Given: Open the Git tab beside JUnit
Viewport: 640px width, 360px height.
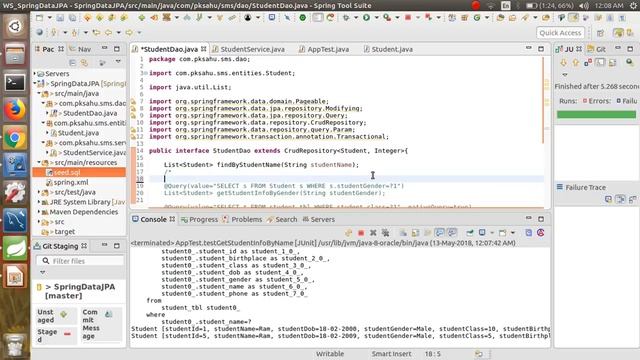Looking at the screenshot, I should 596,49.
